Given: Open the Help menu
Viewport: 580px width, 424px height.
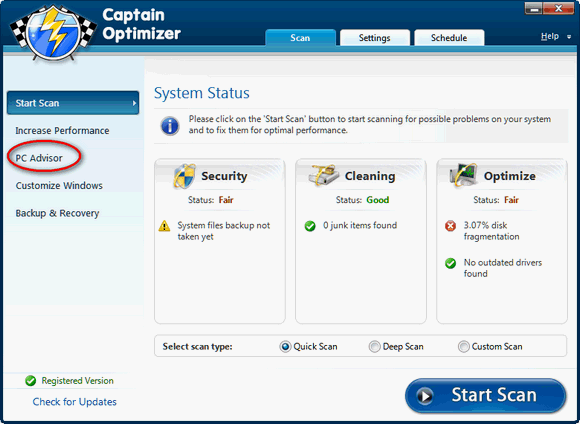Looking at the screenshot, I should point(550,36).
